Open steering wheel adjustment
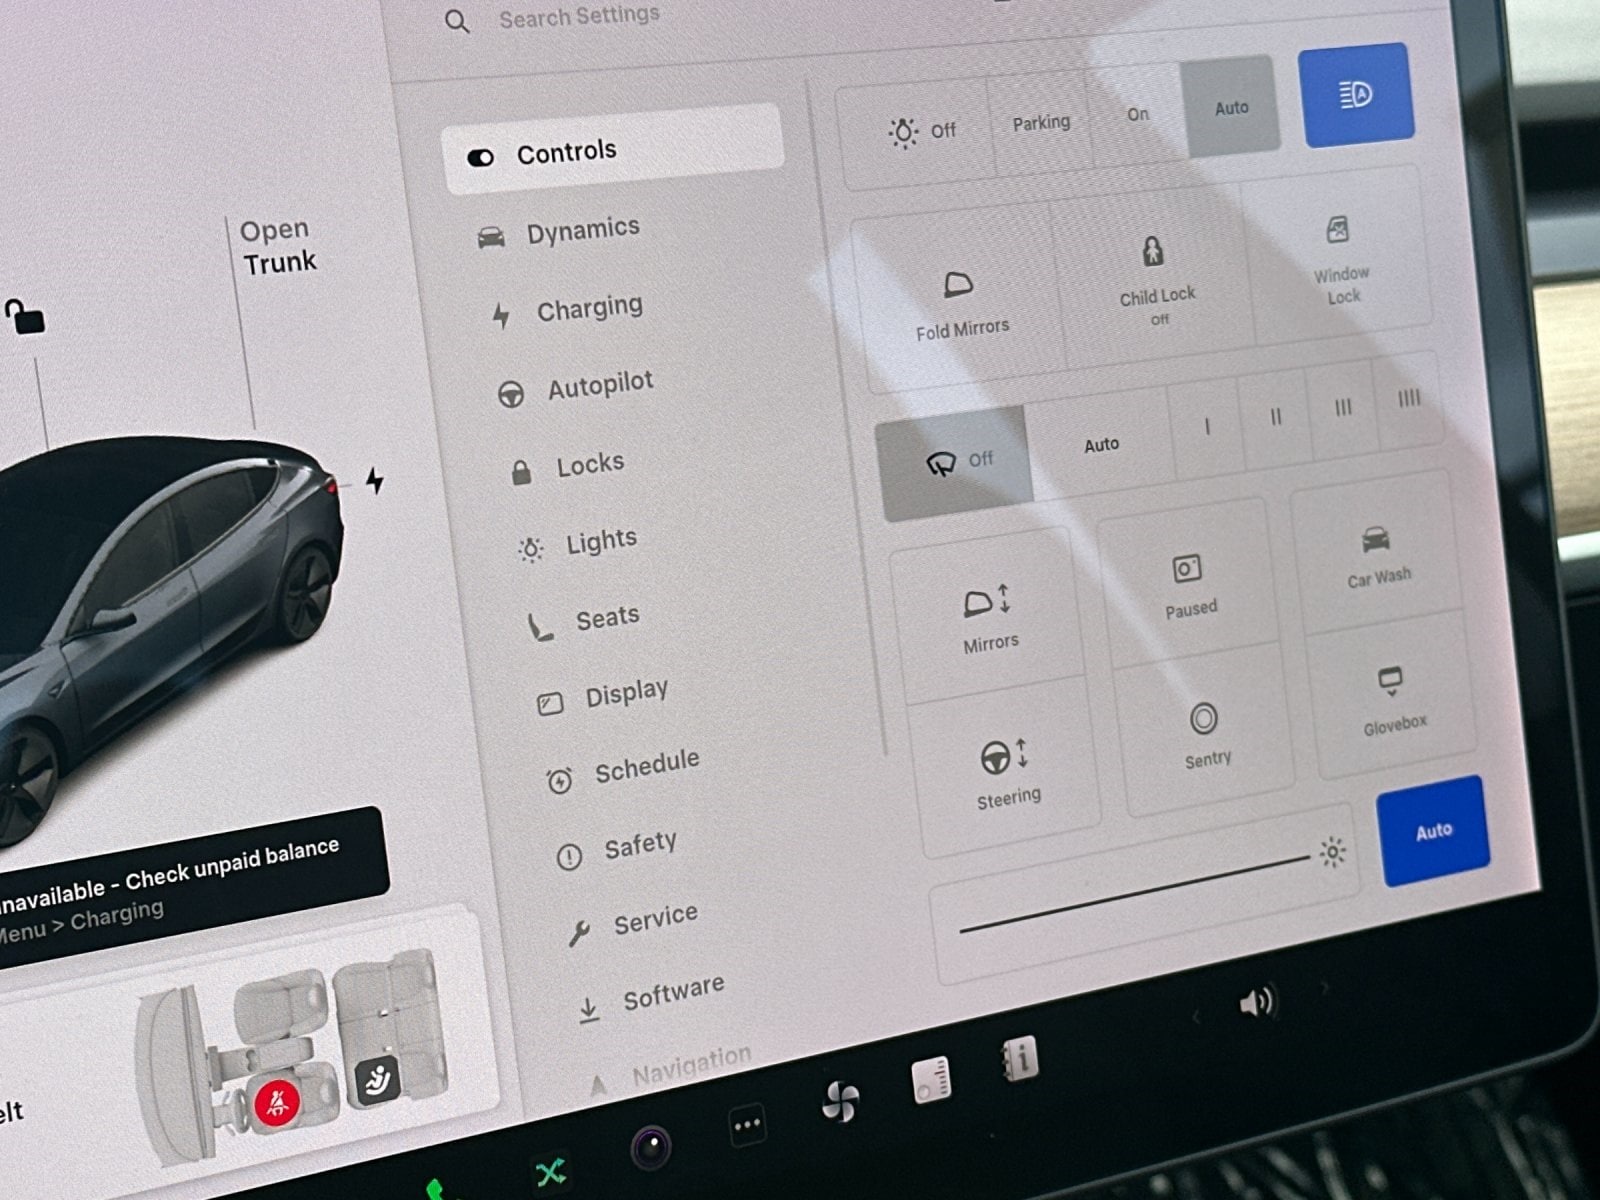This screenshot has height=1200, width=1600. point(1006,771)
